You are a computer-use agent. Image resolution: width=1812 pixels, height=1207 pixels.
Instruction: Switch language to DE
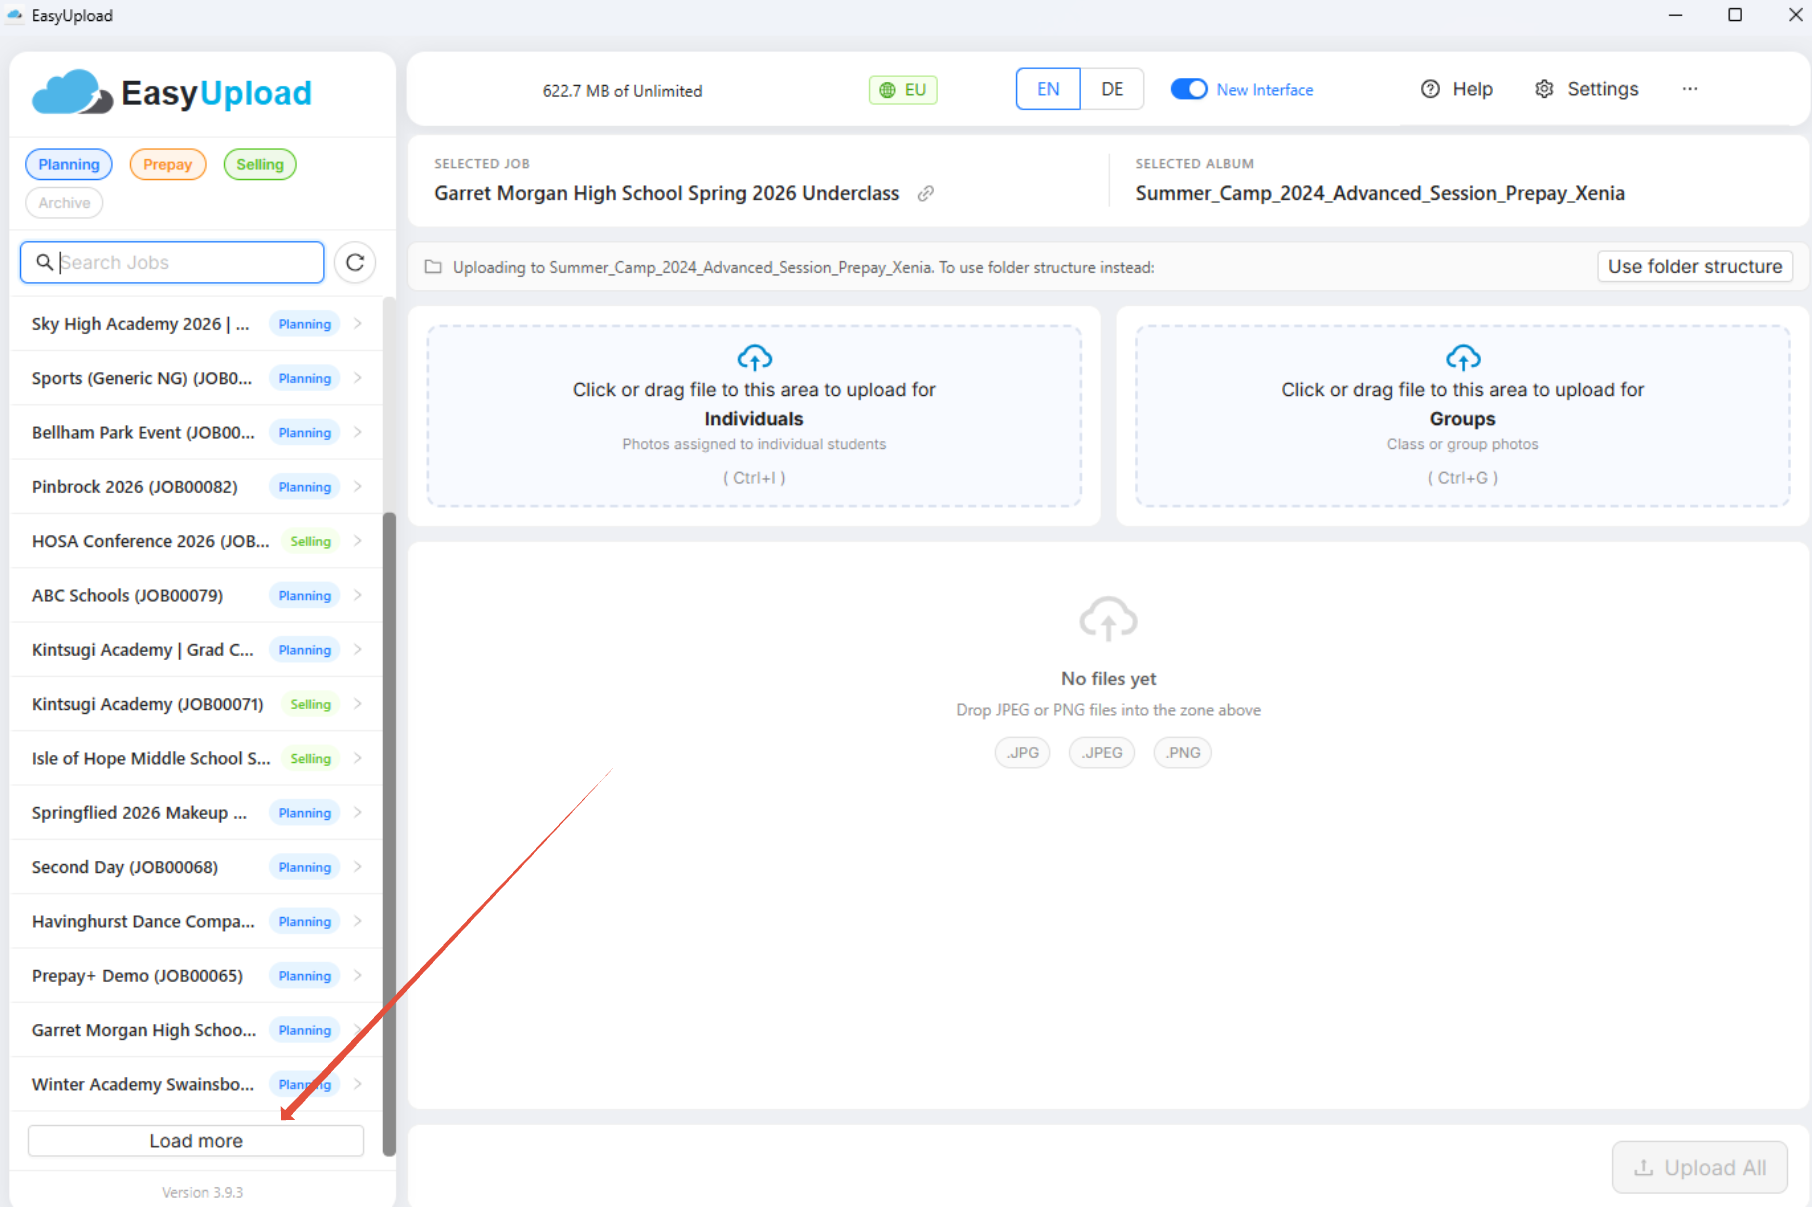pos(1112,89)
